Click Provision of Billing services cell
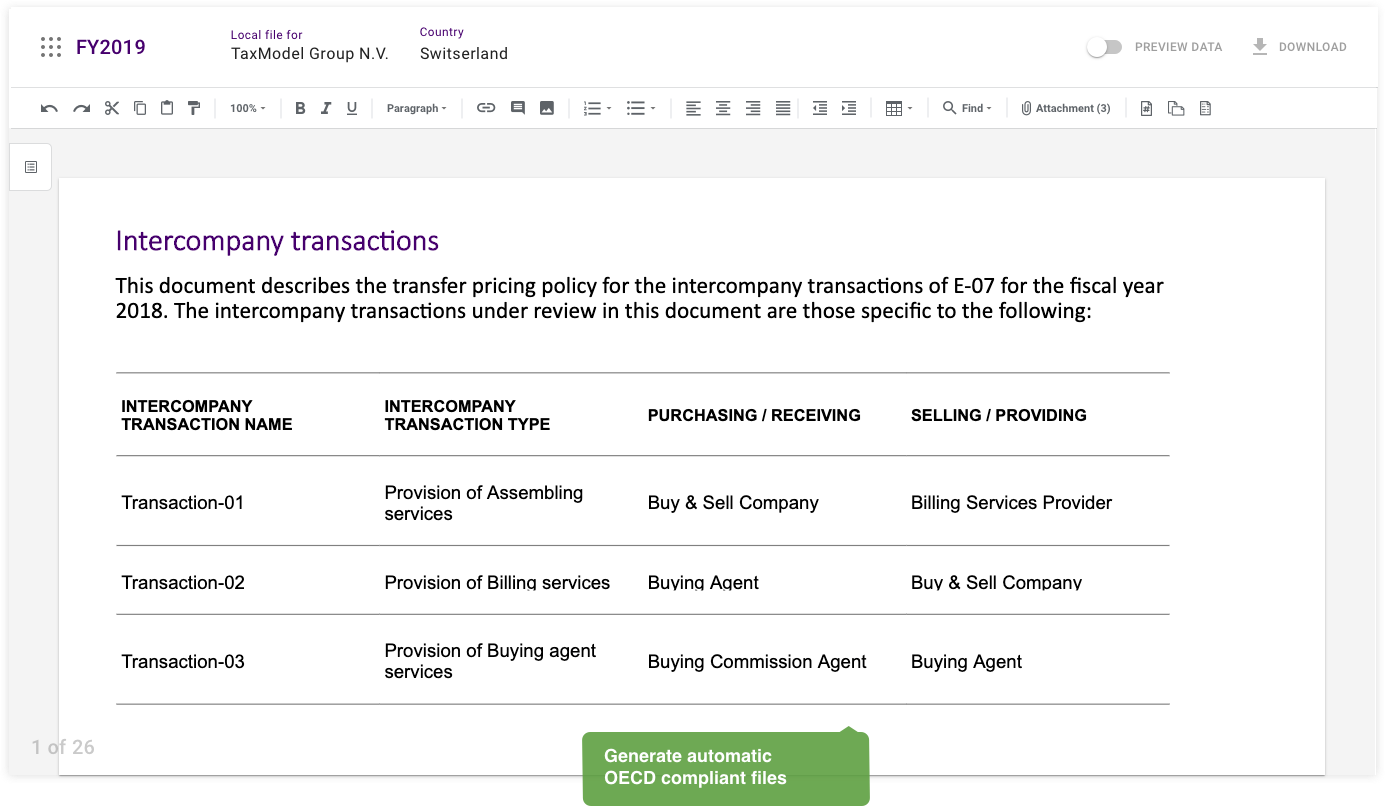 tap(497, 582)
